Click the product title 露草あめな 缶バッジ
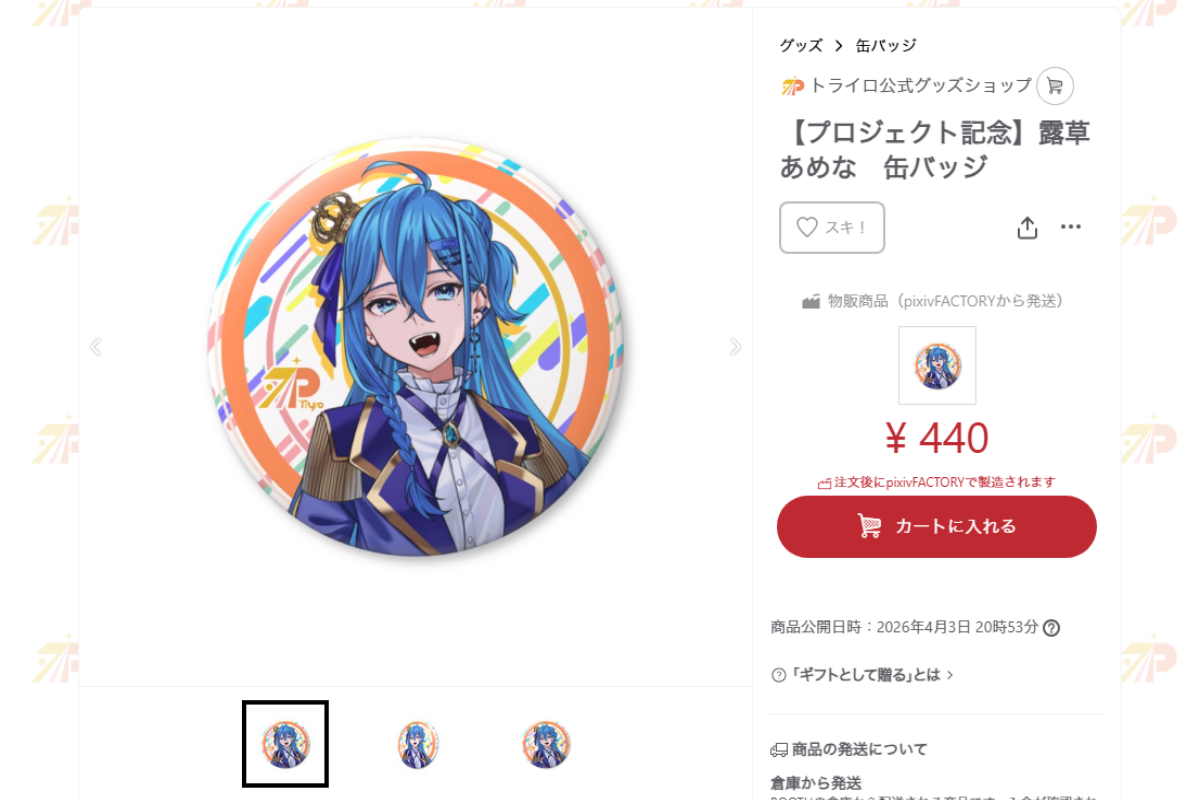 pos(935,150)
